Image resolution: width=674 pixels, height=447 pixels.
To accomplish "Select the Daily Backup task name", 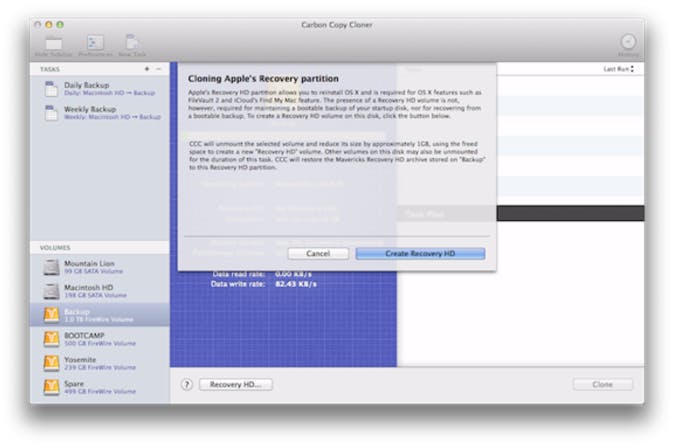I will click(x=86, y=85).
